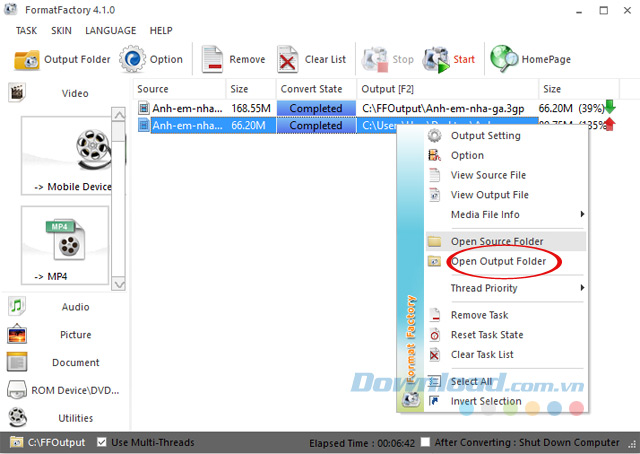Image resolution: width=640 pixels, height=454 pixels.
Task: Choose Remove Task menu entry
Action: [x=506, y=315]
